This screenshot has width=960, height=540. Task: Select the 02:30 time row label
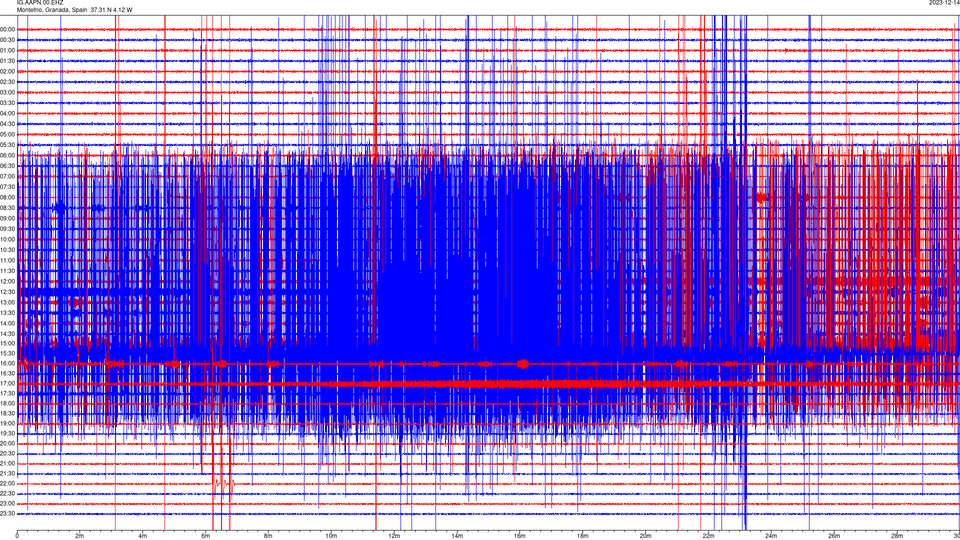point(7,81)
